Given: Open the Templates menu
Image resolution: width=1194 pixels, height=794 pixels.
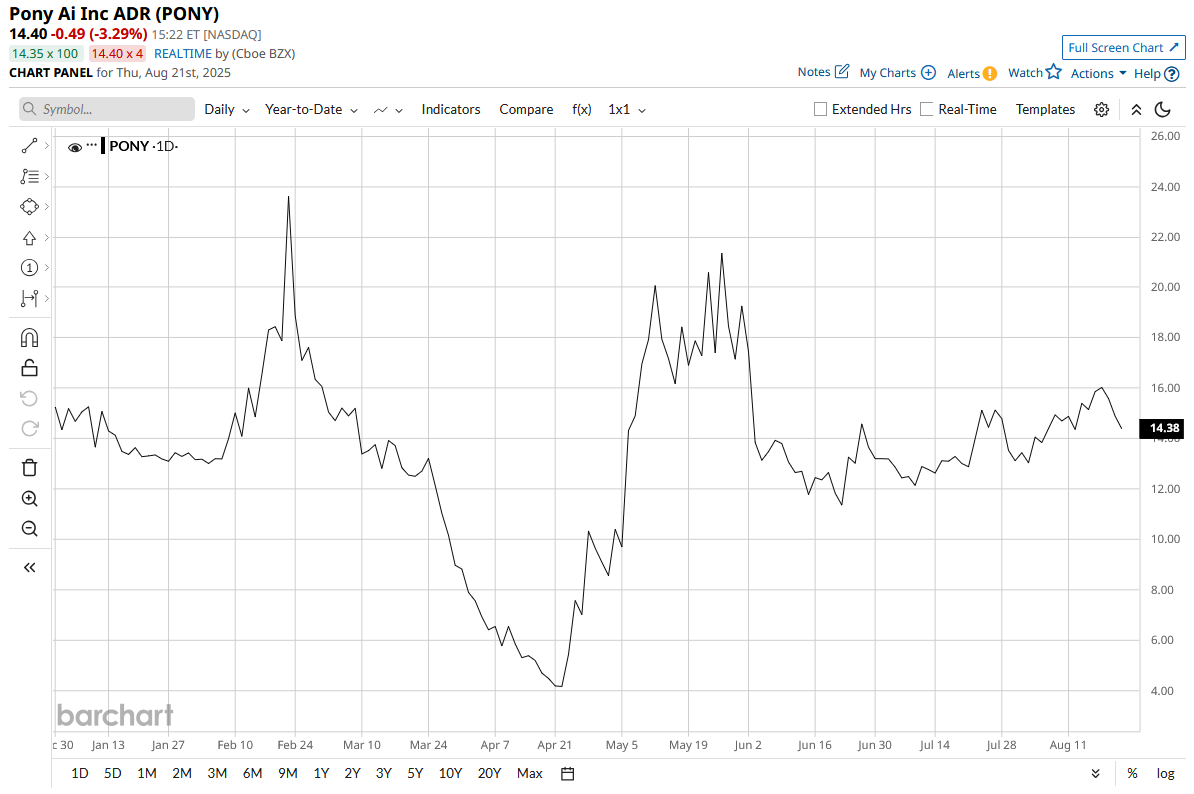Looking at the screenshot, I should [x=1045, y=110].
